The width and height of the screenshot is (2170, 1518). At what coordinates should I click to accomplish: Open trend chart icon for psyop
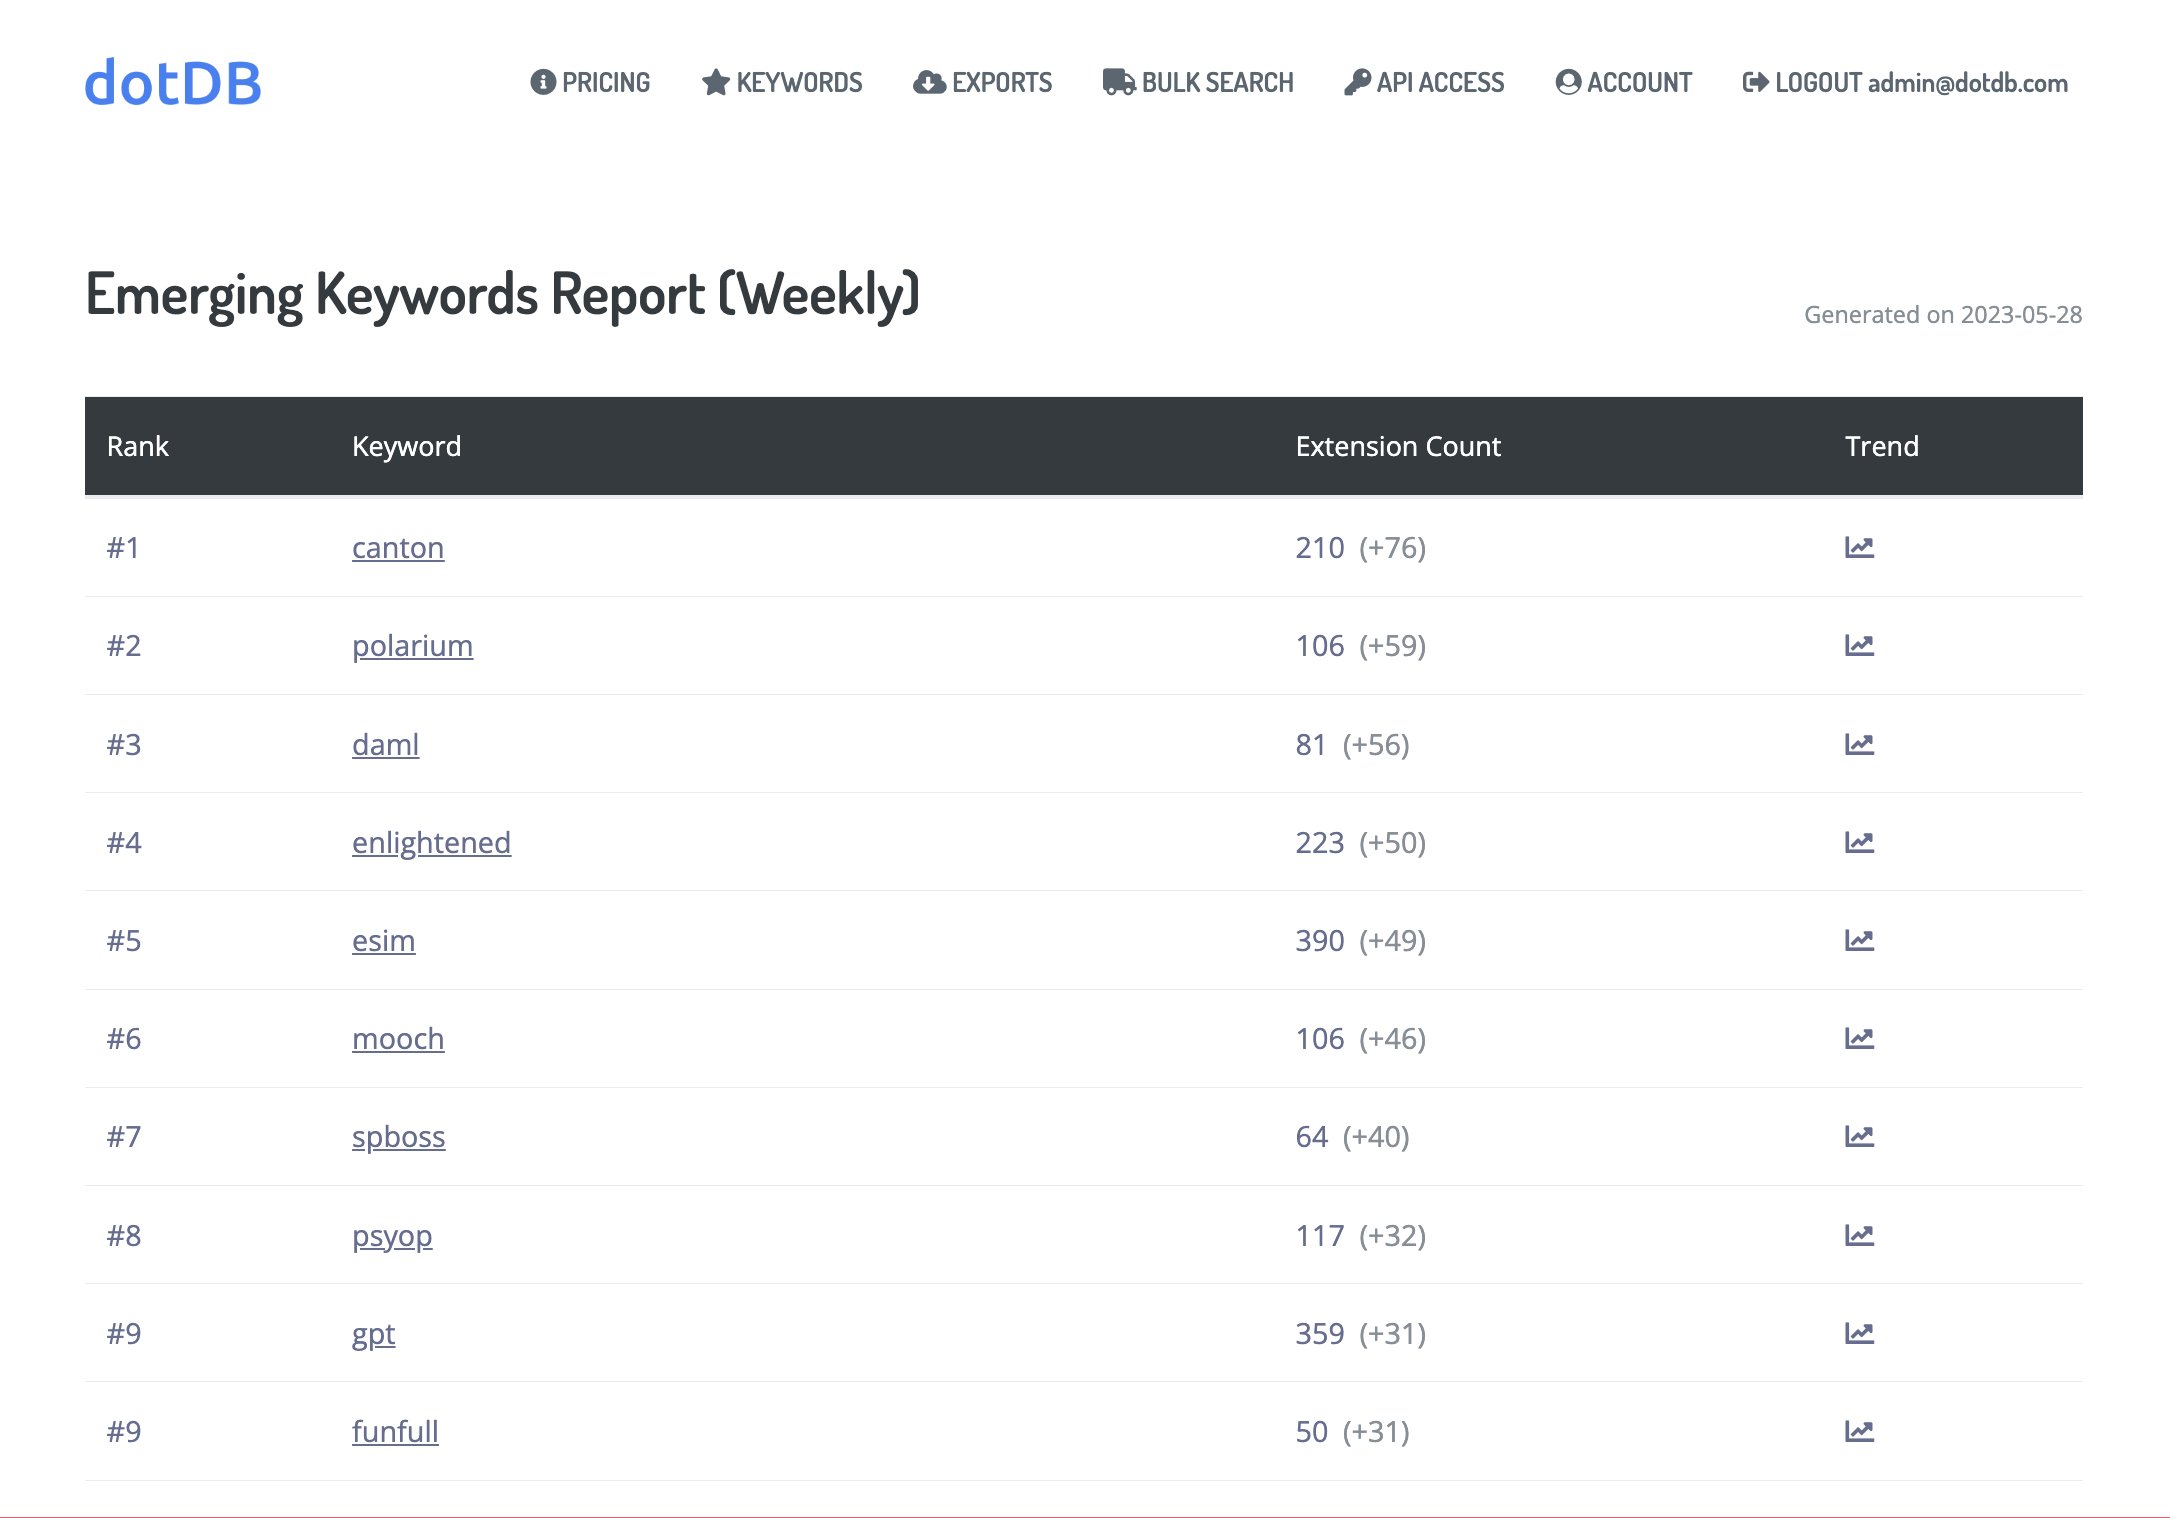point(1858,1235)
